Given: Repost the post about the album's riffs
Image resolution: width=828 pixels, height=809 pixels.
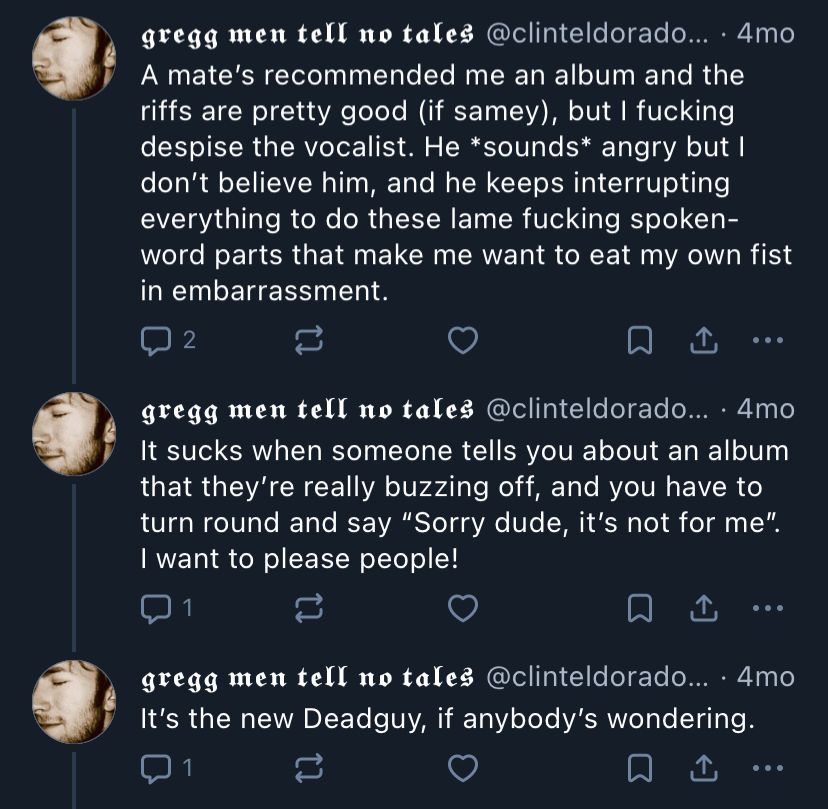Looking at the screenshot, I should (x=309, y=341).
